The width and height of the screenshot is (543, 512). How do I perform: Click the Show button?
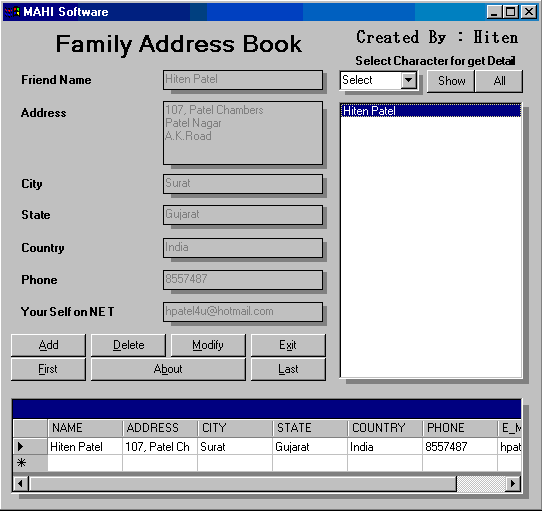tap(451, 81)
